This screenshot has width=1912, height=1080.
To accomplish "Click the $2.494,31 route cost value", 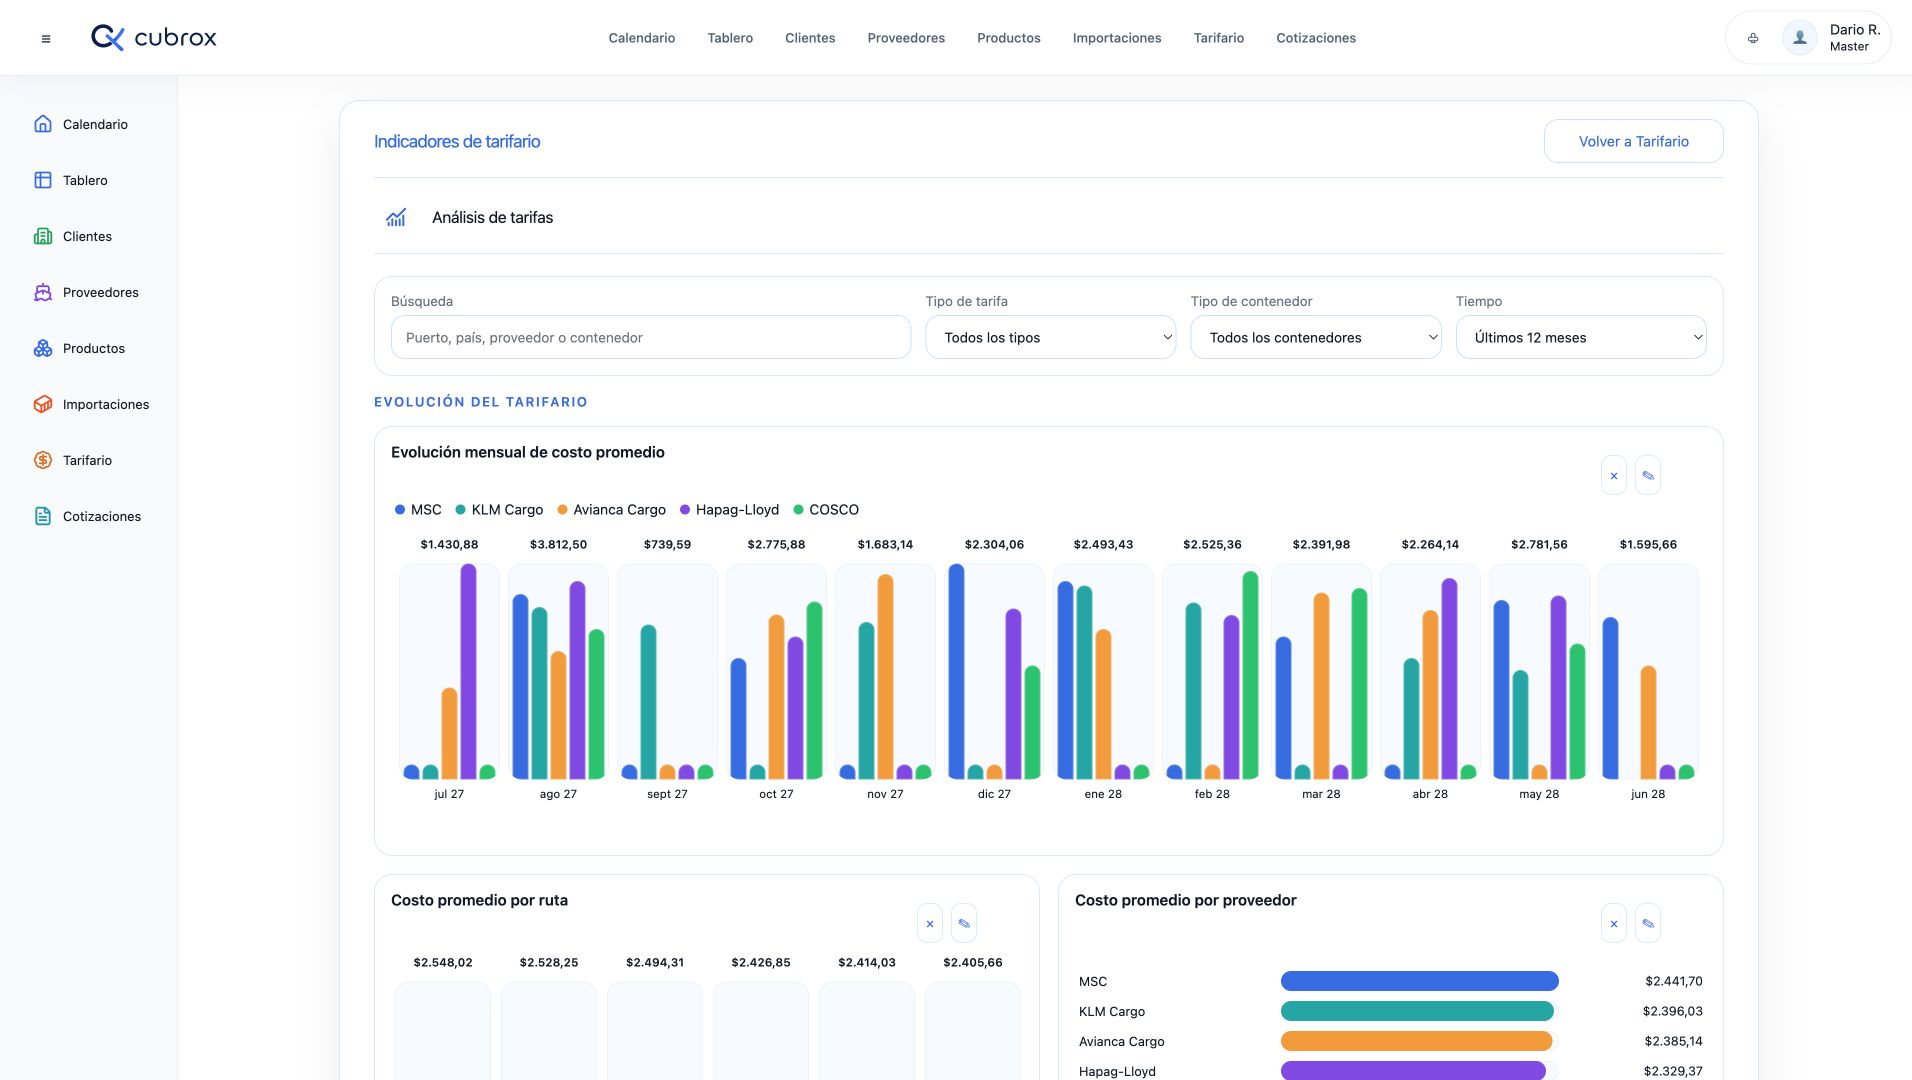I will [655, 963].
